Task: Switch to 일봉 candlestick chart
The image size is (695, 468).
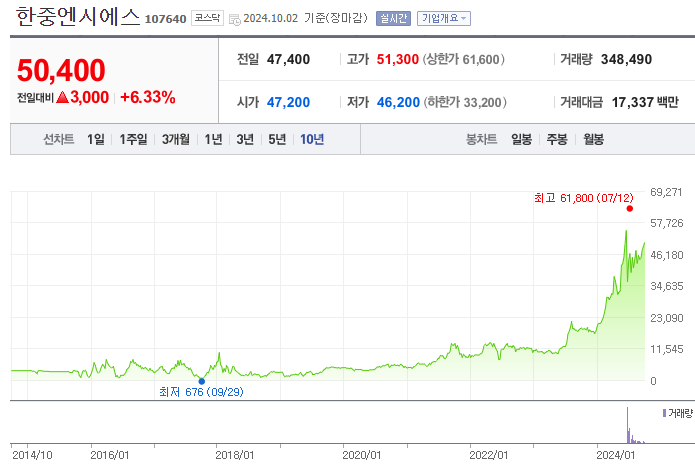Action: tap(521, 140)
